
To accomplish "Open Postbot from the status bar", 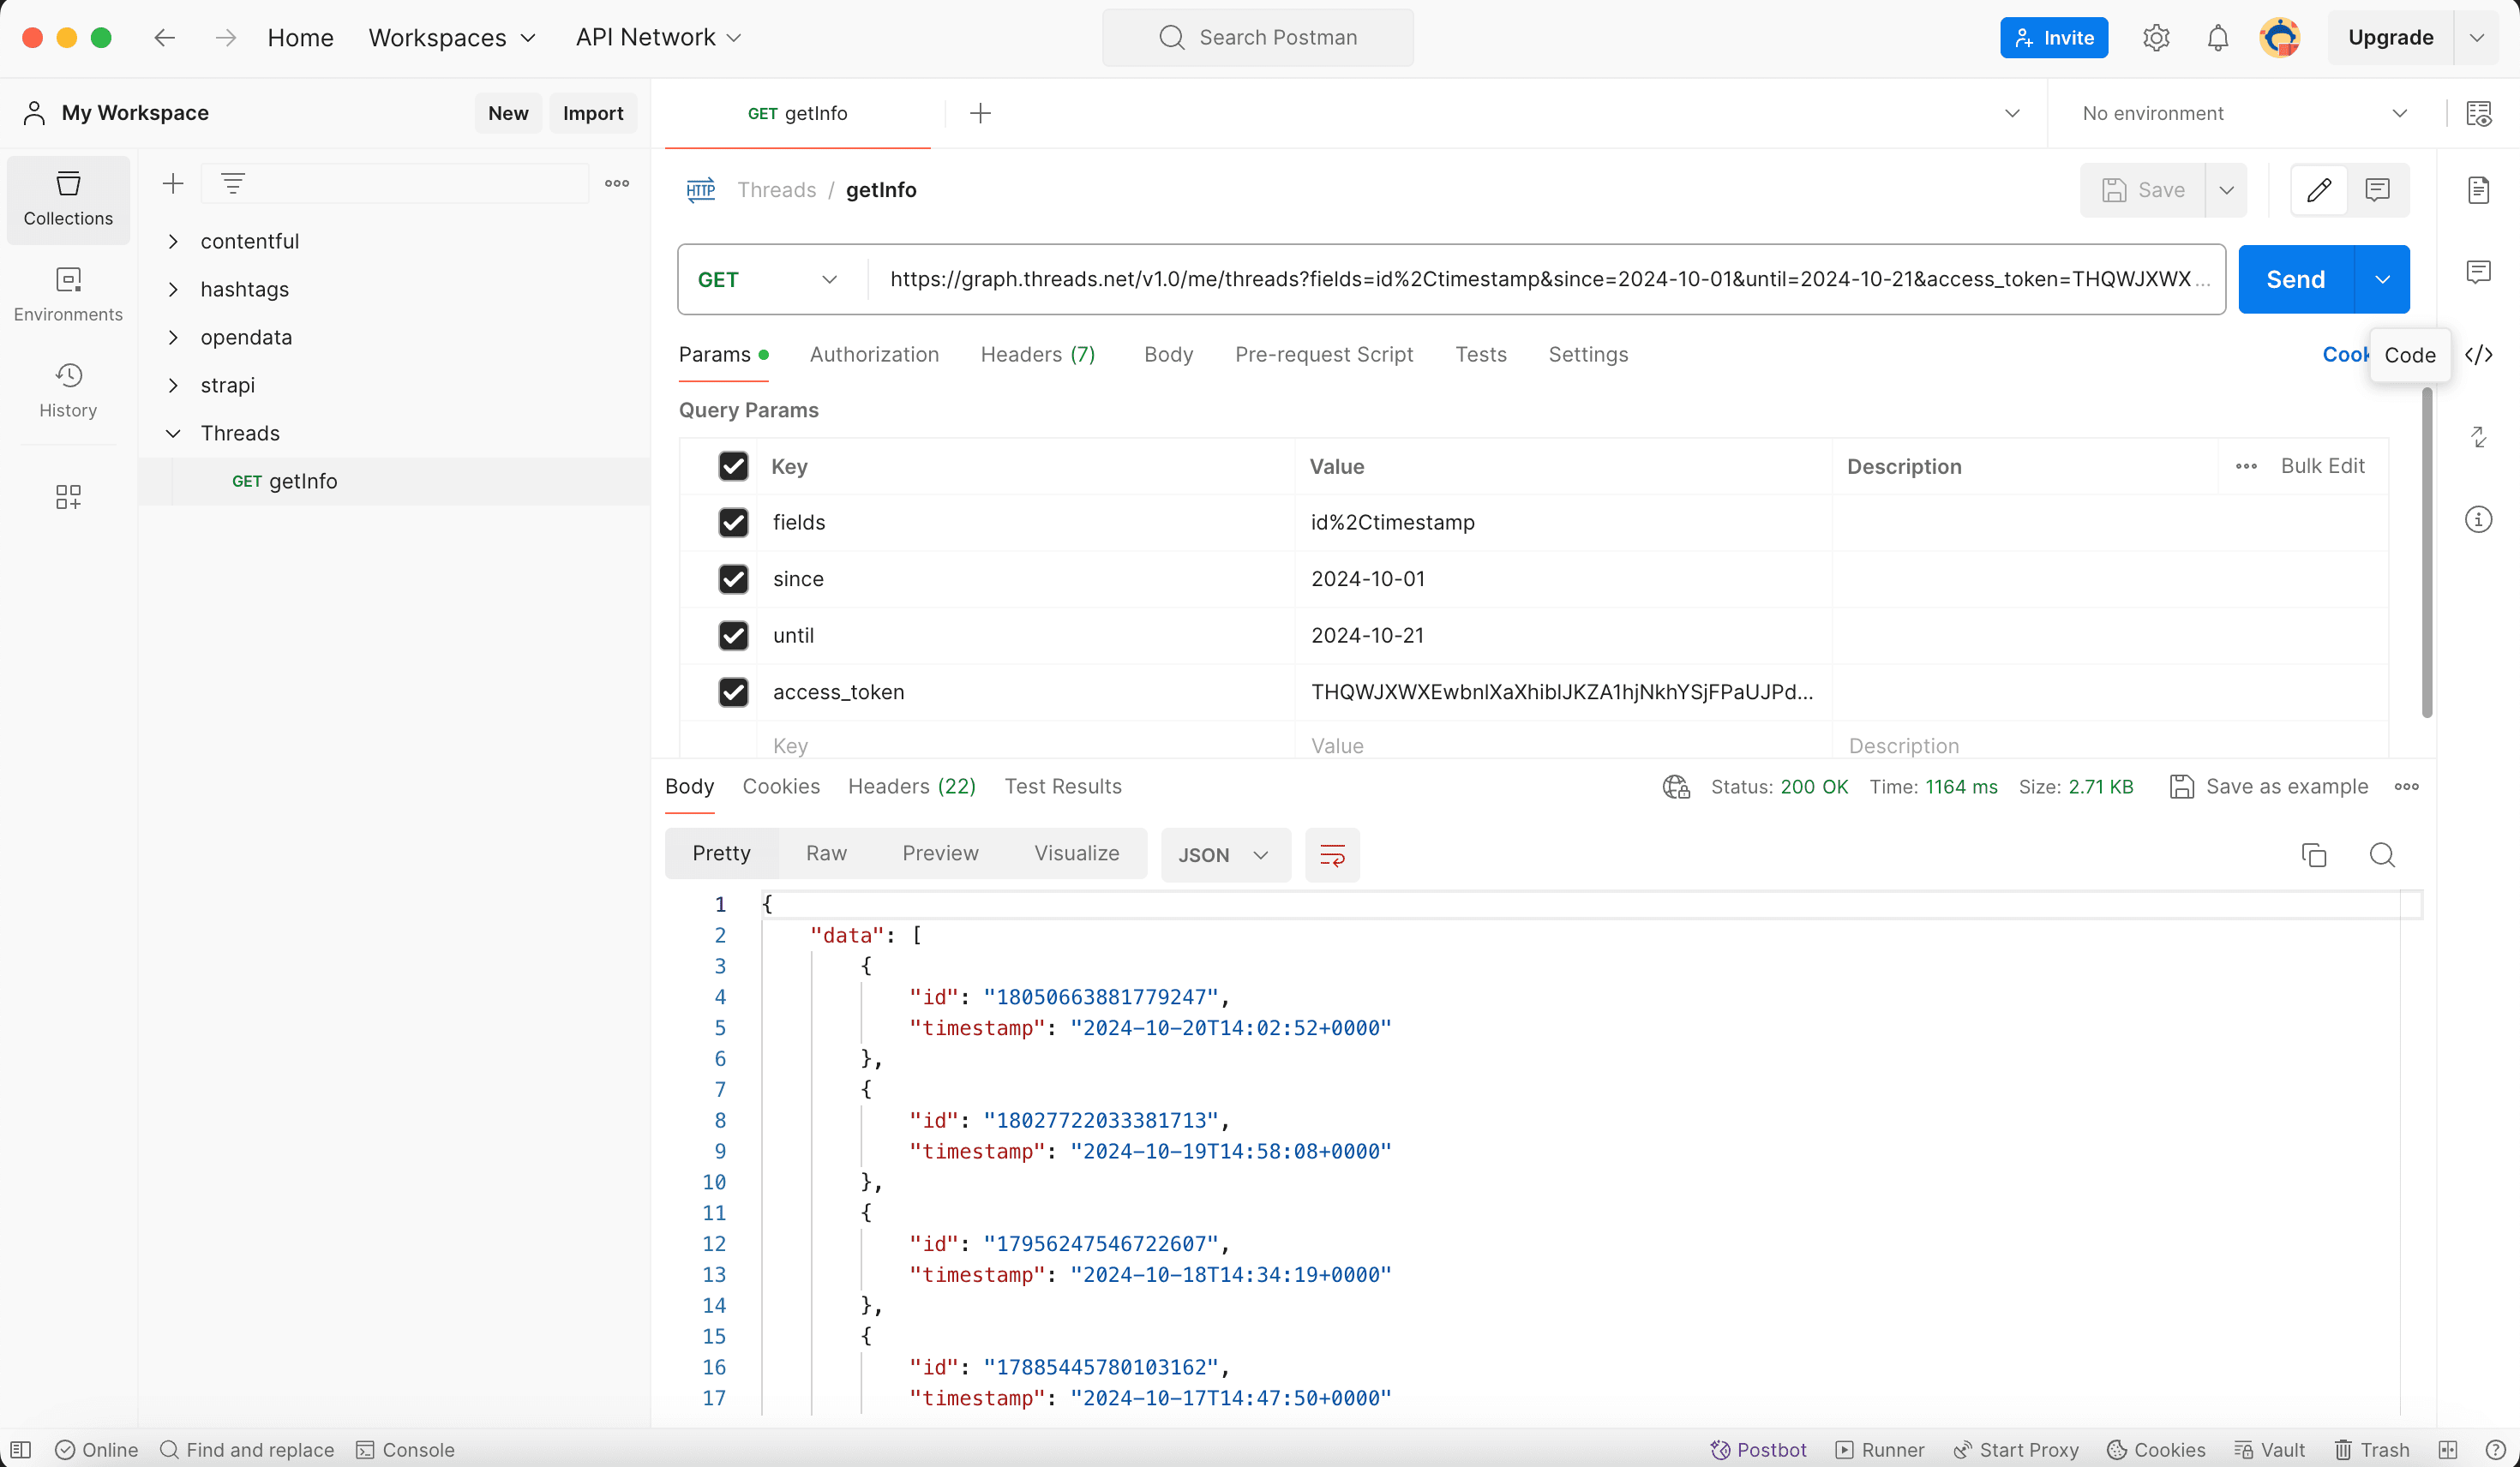I will pyautogui.click(x=1758, y=1450).
